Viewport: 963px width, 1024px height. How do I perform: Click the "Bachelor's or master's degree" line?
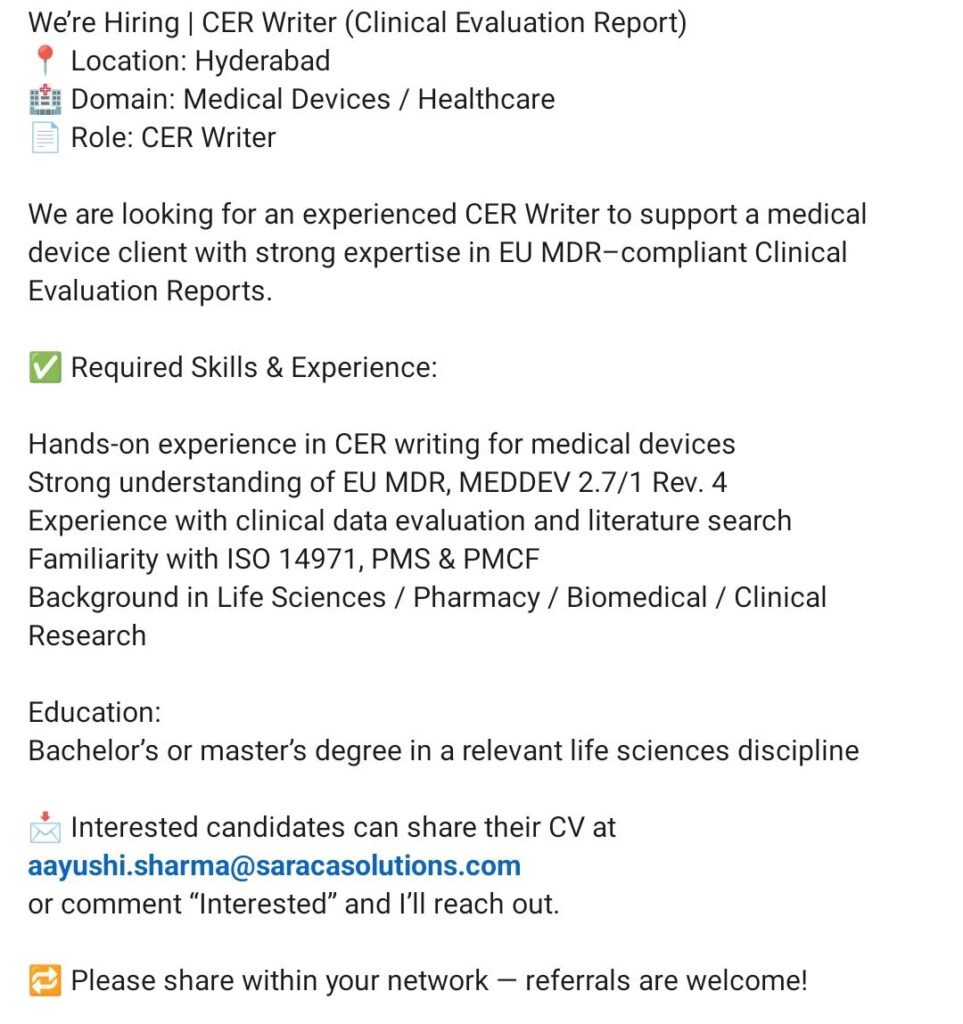pos(443,751)
